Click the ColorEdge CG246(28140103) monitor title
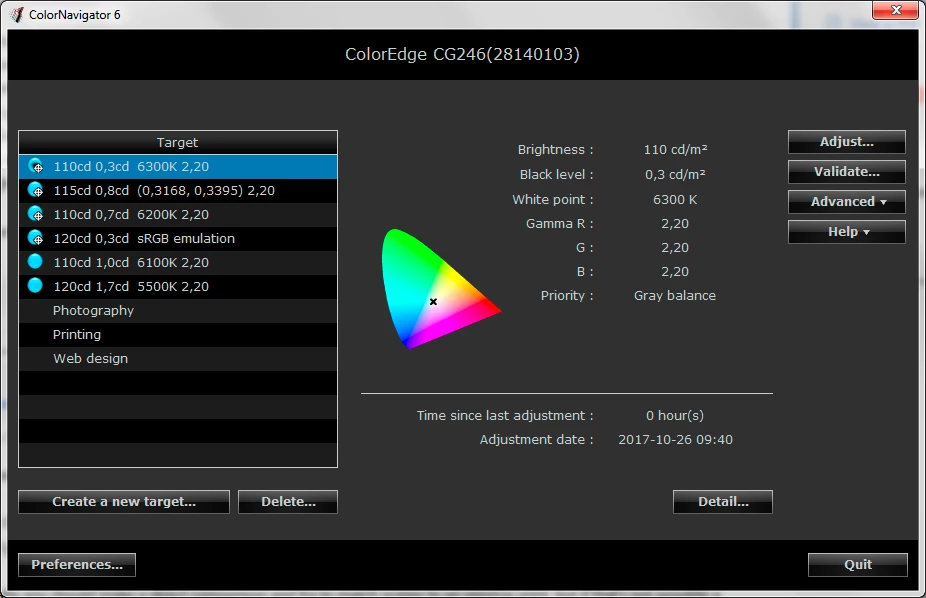The image size is (926, 598). pos(462,54)
